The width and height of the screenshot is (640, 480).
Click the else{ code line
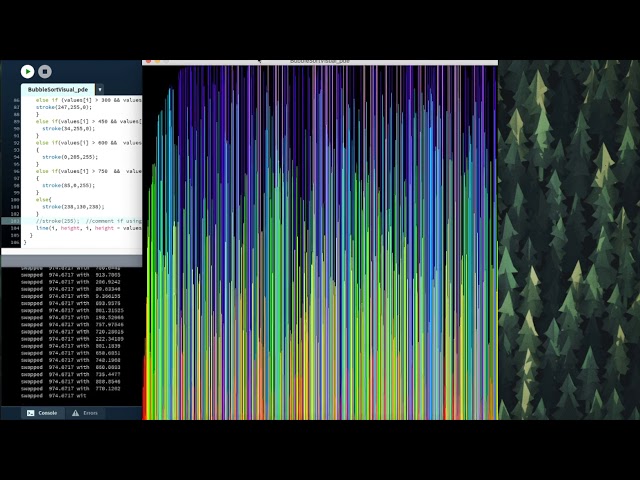point(44,200)
